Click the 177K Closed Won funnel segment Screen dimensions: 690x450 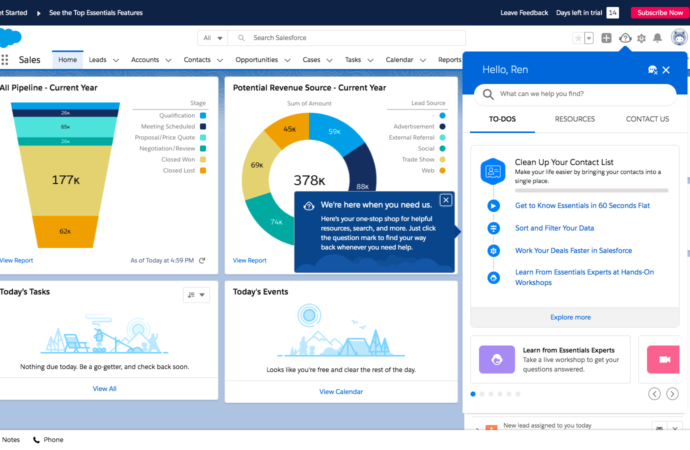click(66, 181)
